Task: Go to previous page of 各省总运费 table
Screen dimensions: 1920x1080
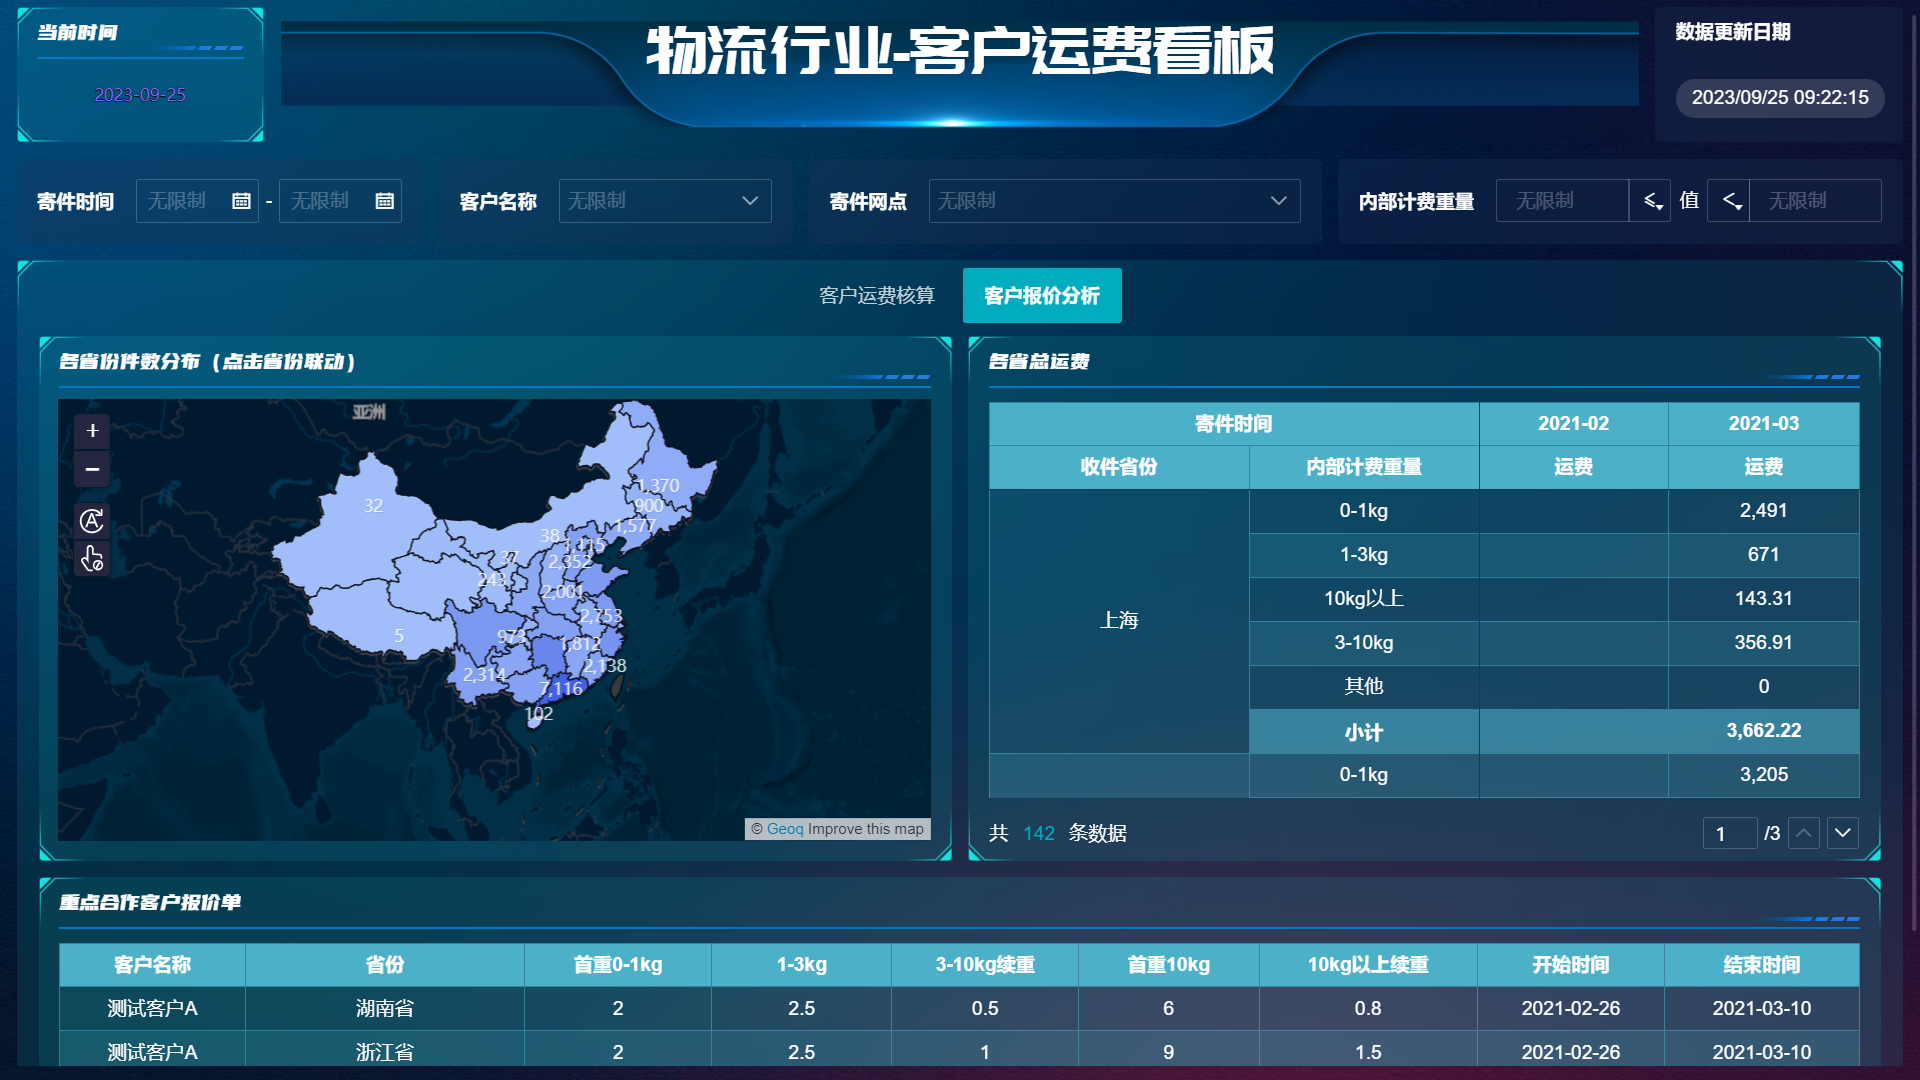Action: coord(1804,833)
